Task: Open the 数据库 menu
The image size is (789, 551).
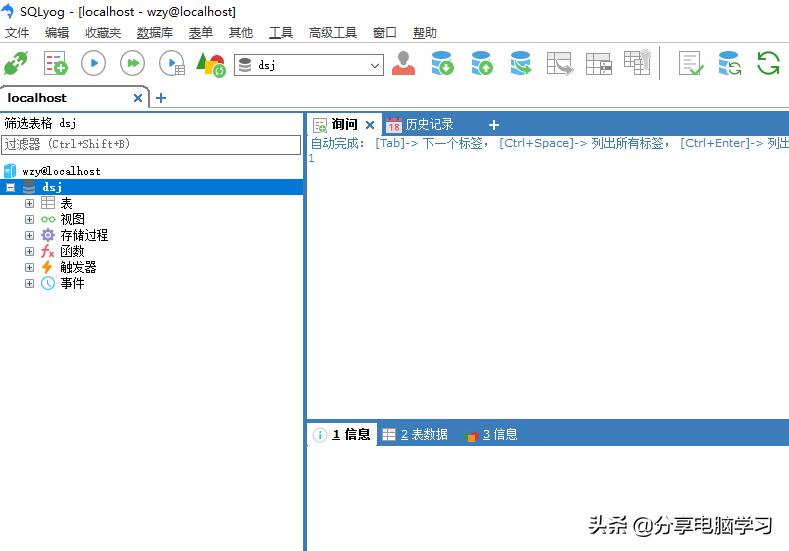Action: pos(155,33)
